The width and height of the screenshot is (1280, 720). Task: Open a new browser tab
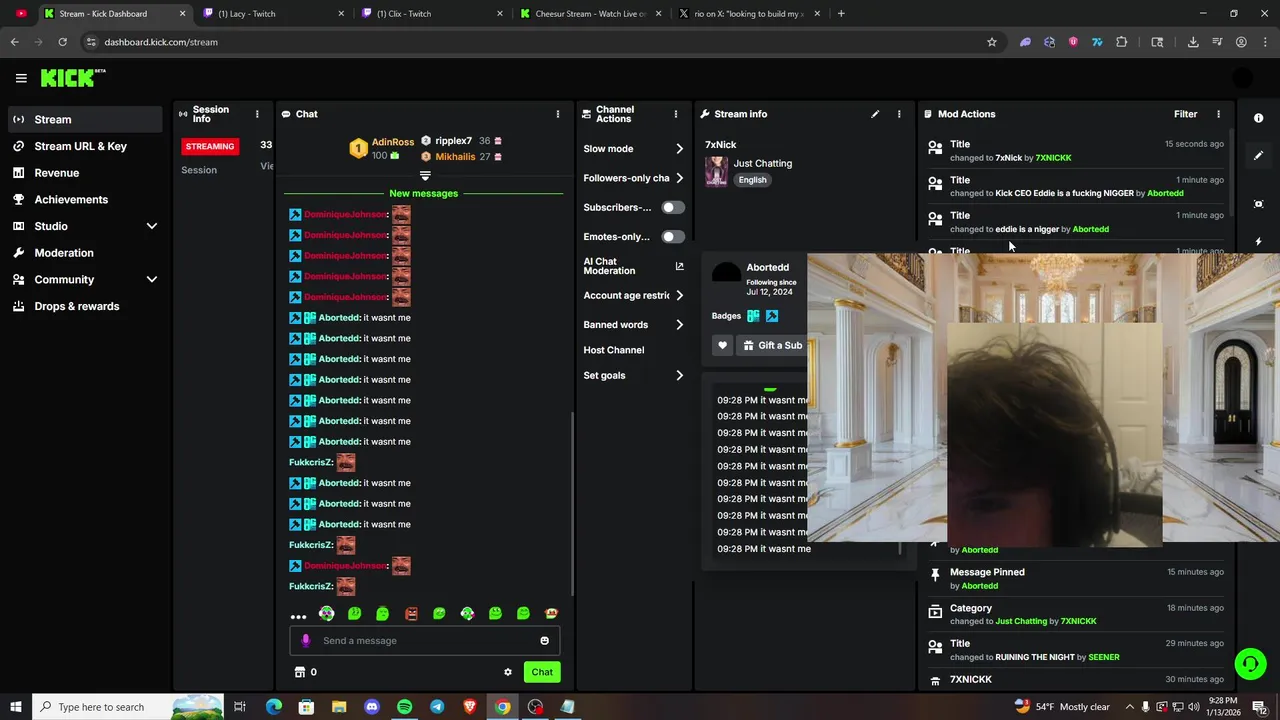coord(841,14)
